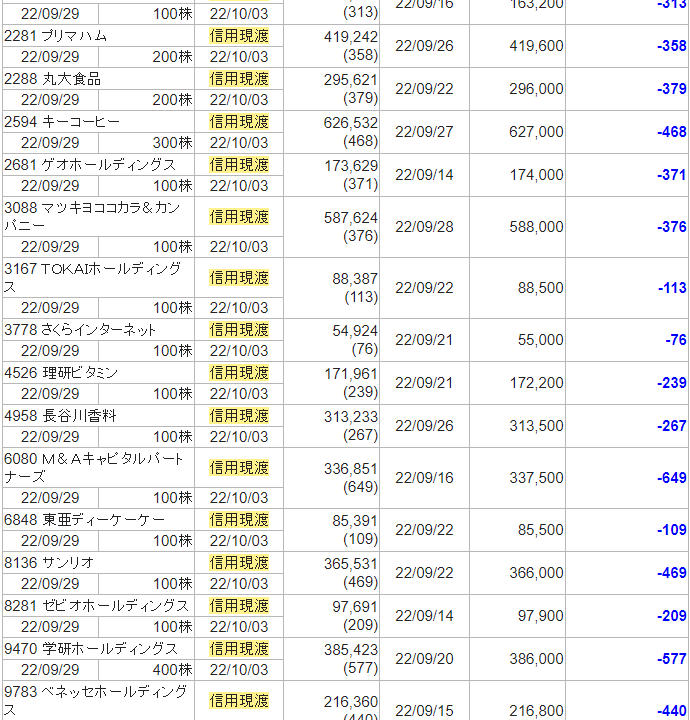
Task: Click the 587,624 settlement amount cell
Action: pos(351,217)
